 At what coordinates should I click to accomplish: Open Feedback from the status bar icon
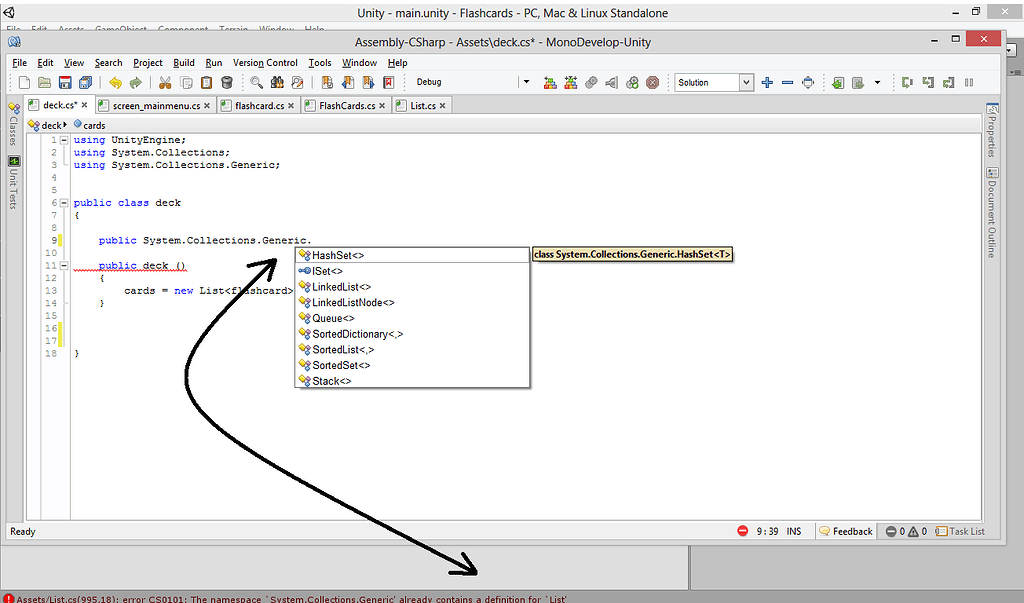[x=845, y=531]
